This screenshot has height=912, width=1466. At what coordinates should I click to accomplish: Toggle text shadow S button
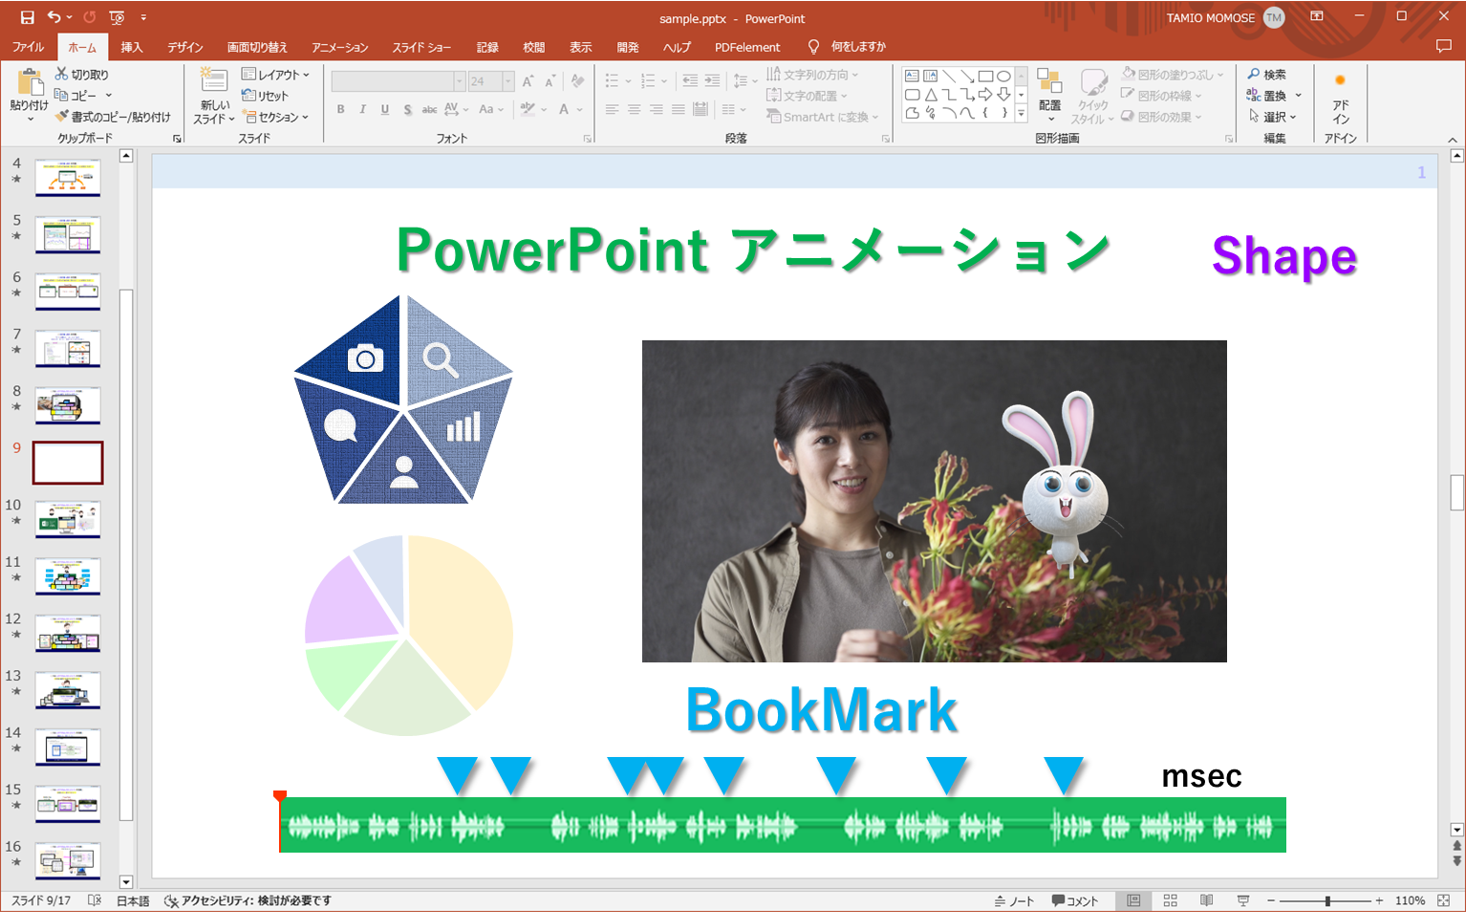(x=407, y=109)
